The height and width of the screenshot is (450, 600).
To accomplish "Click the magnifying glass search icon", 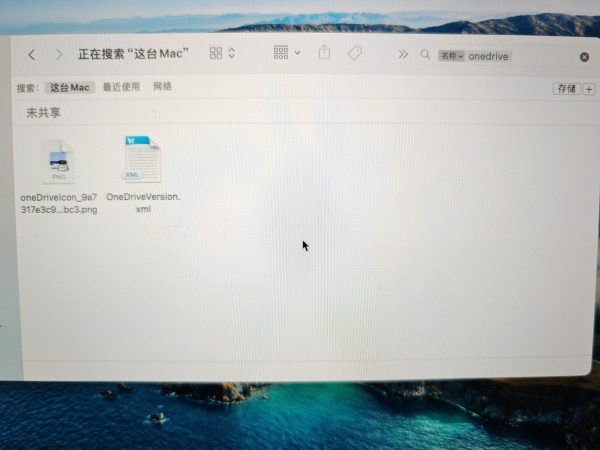I will tap(425, 55).
